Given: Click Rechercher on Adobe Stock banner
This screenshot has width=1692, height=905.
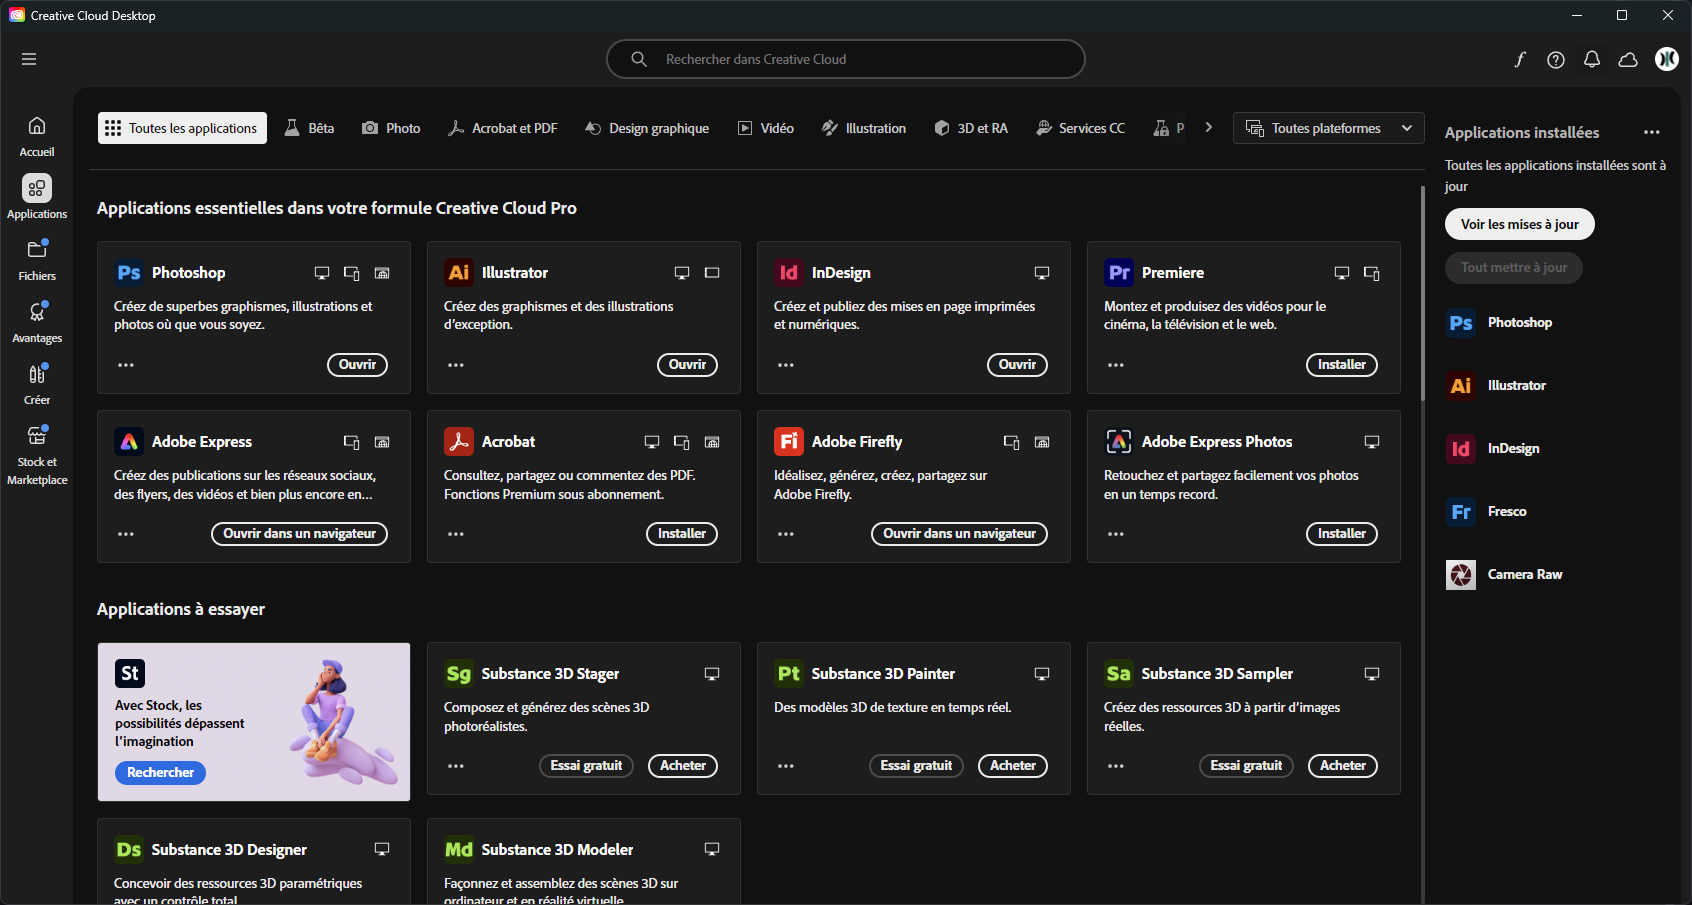Looking at the screenshot, I should tap(160, 773).
